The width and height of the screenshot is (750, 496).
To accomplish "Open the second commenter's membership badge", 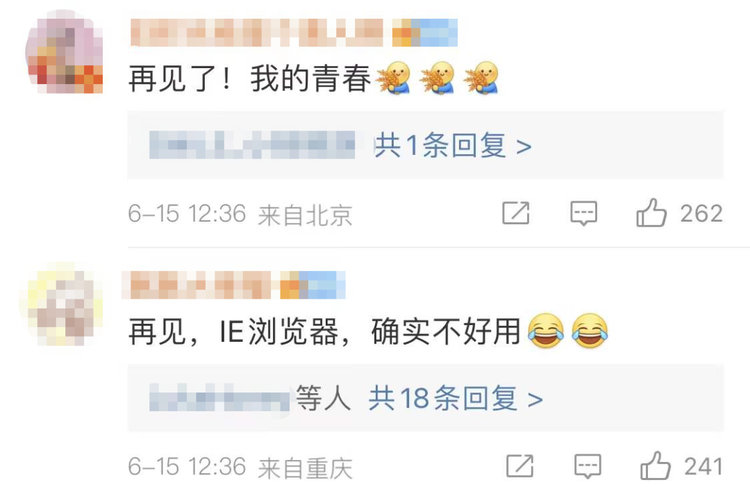I will coord(313,285).
